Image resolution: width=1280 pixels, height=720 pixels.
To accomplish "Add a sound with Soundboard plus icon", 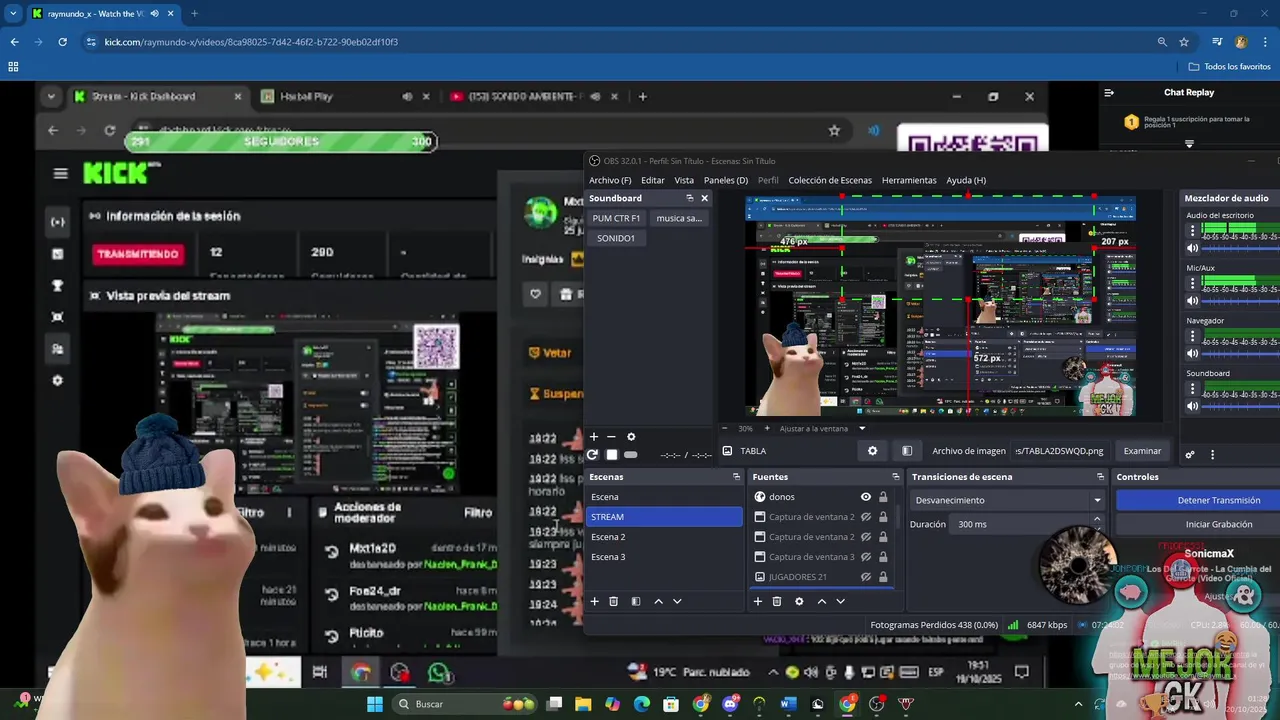I will point(594,437).
